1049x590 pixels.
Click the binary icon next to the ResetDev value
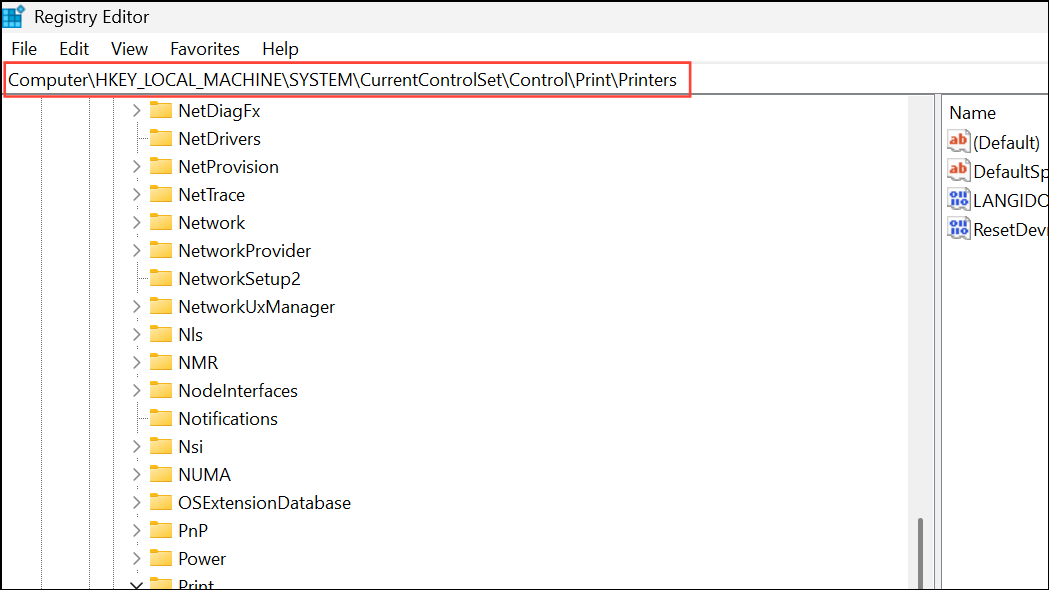(x=958, y=228)
